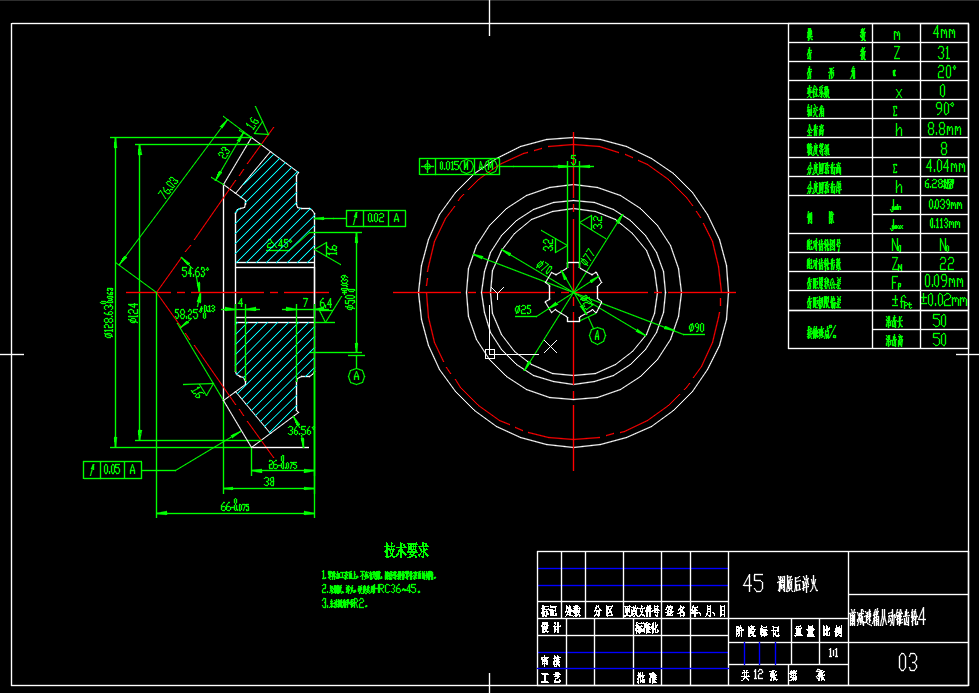Image resolution: width=979 pixels, height=693 pixels.
Task: Select the '分区' header cell
Action: click(x=603, y=611)
